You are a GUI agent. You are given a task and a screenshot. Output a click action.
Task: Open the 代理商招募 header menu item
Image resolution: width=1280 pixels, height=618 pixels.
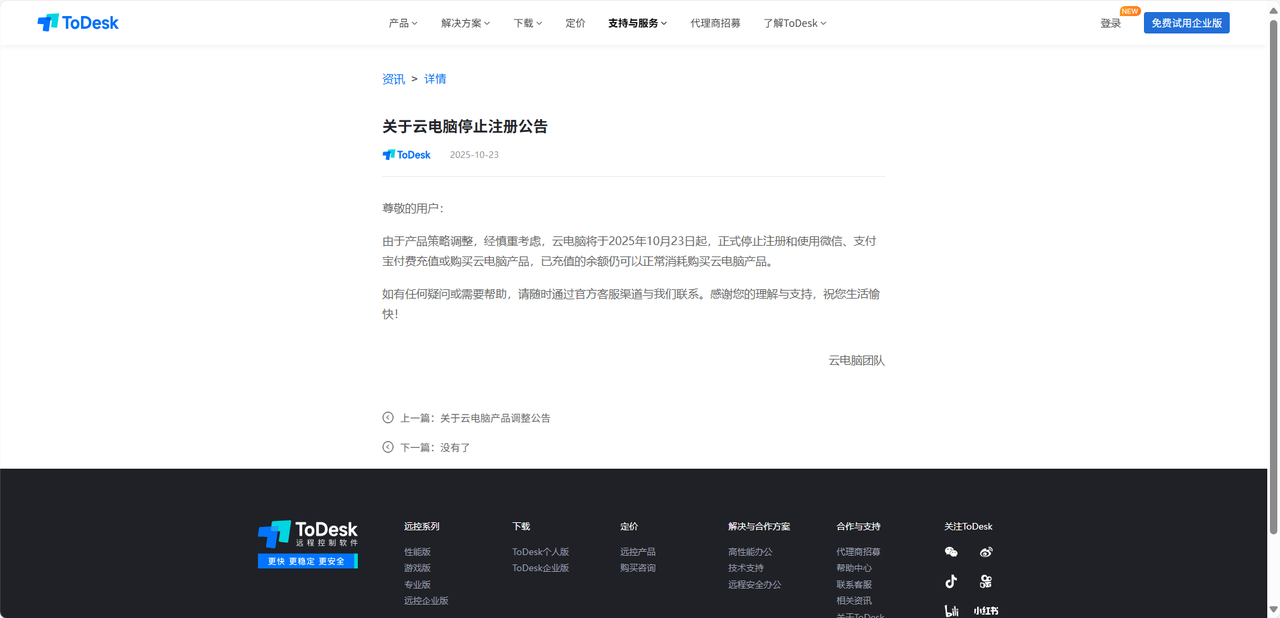[715, 23]
